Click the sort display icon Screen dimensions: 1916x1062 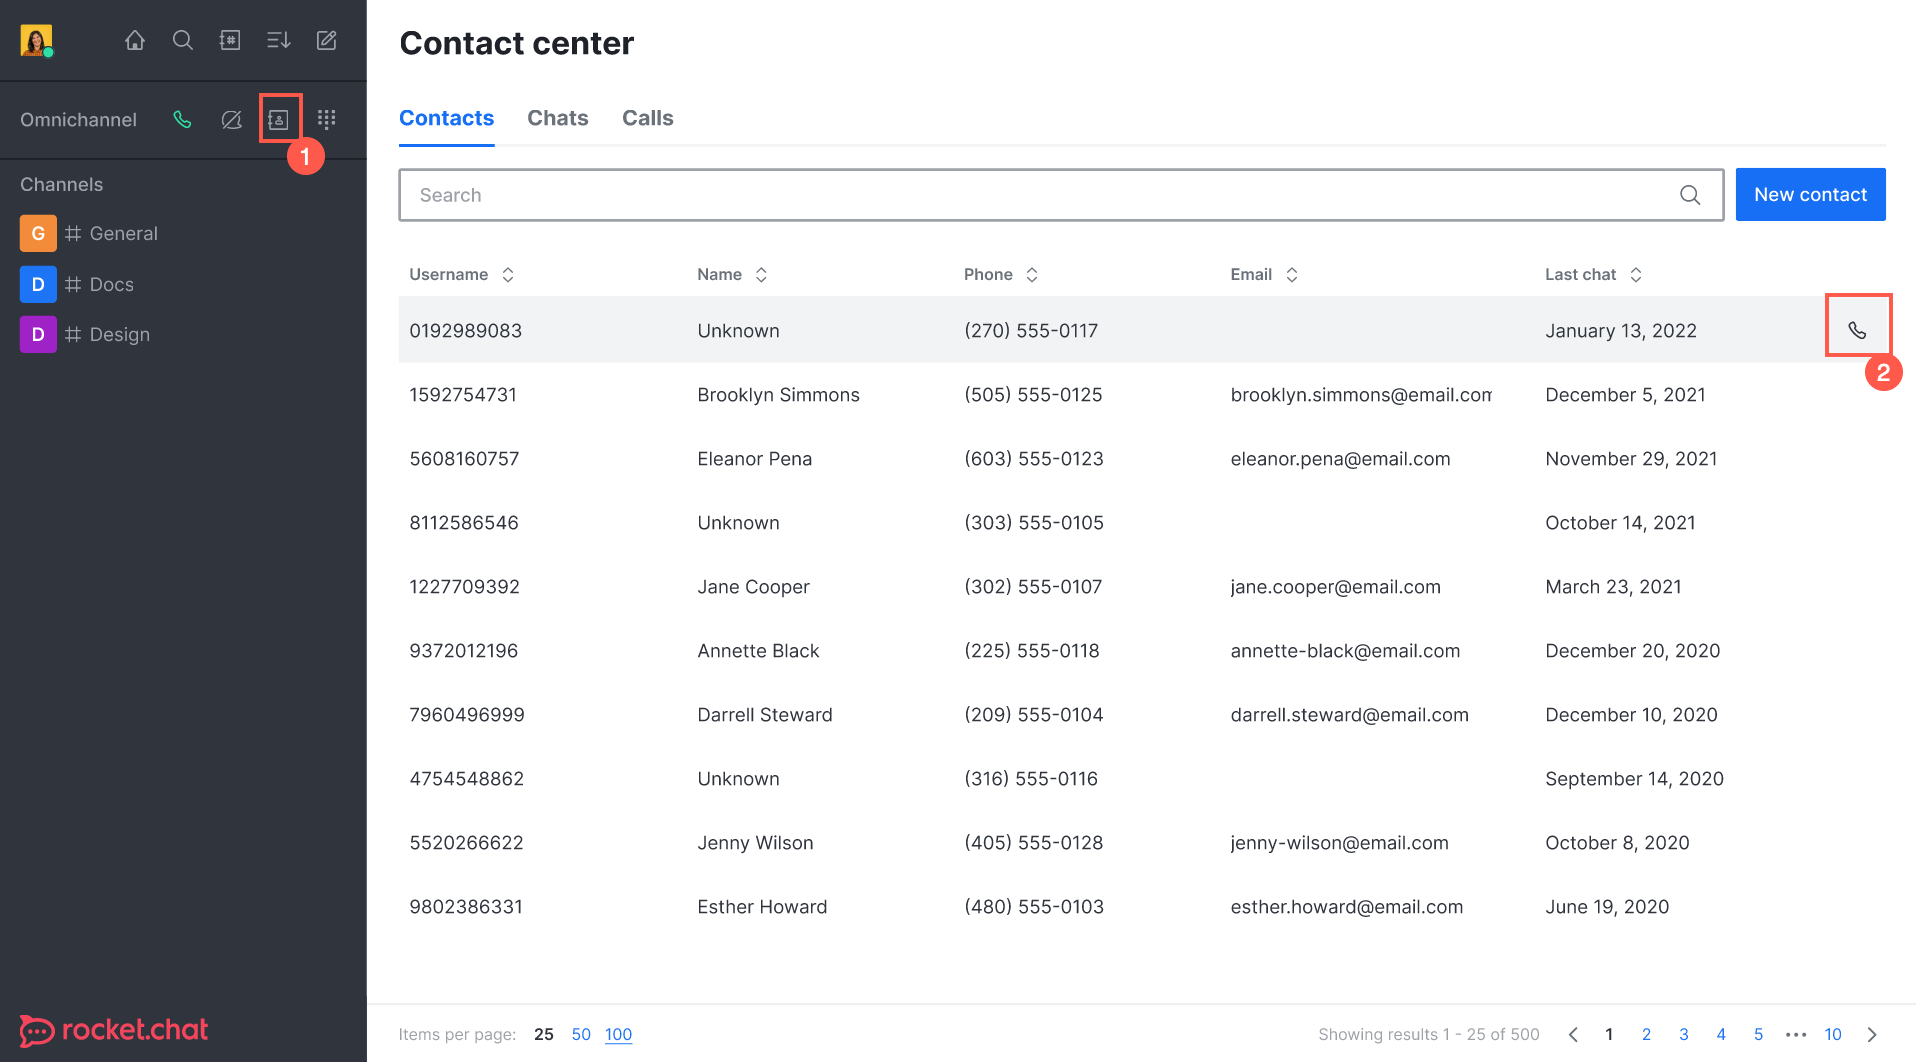pos(278,40)
